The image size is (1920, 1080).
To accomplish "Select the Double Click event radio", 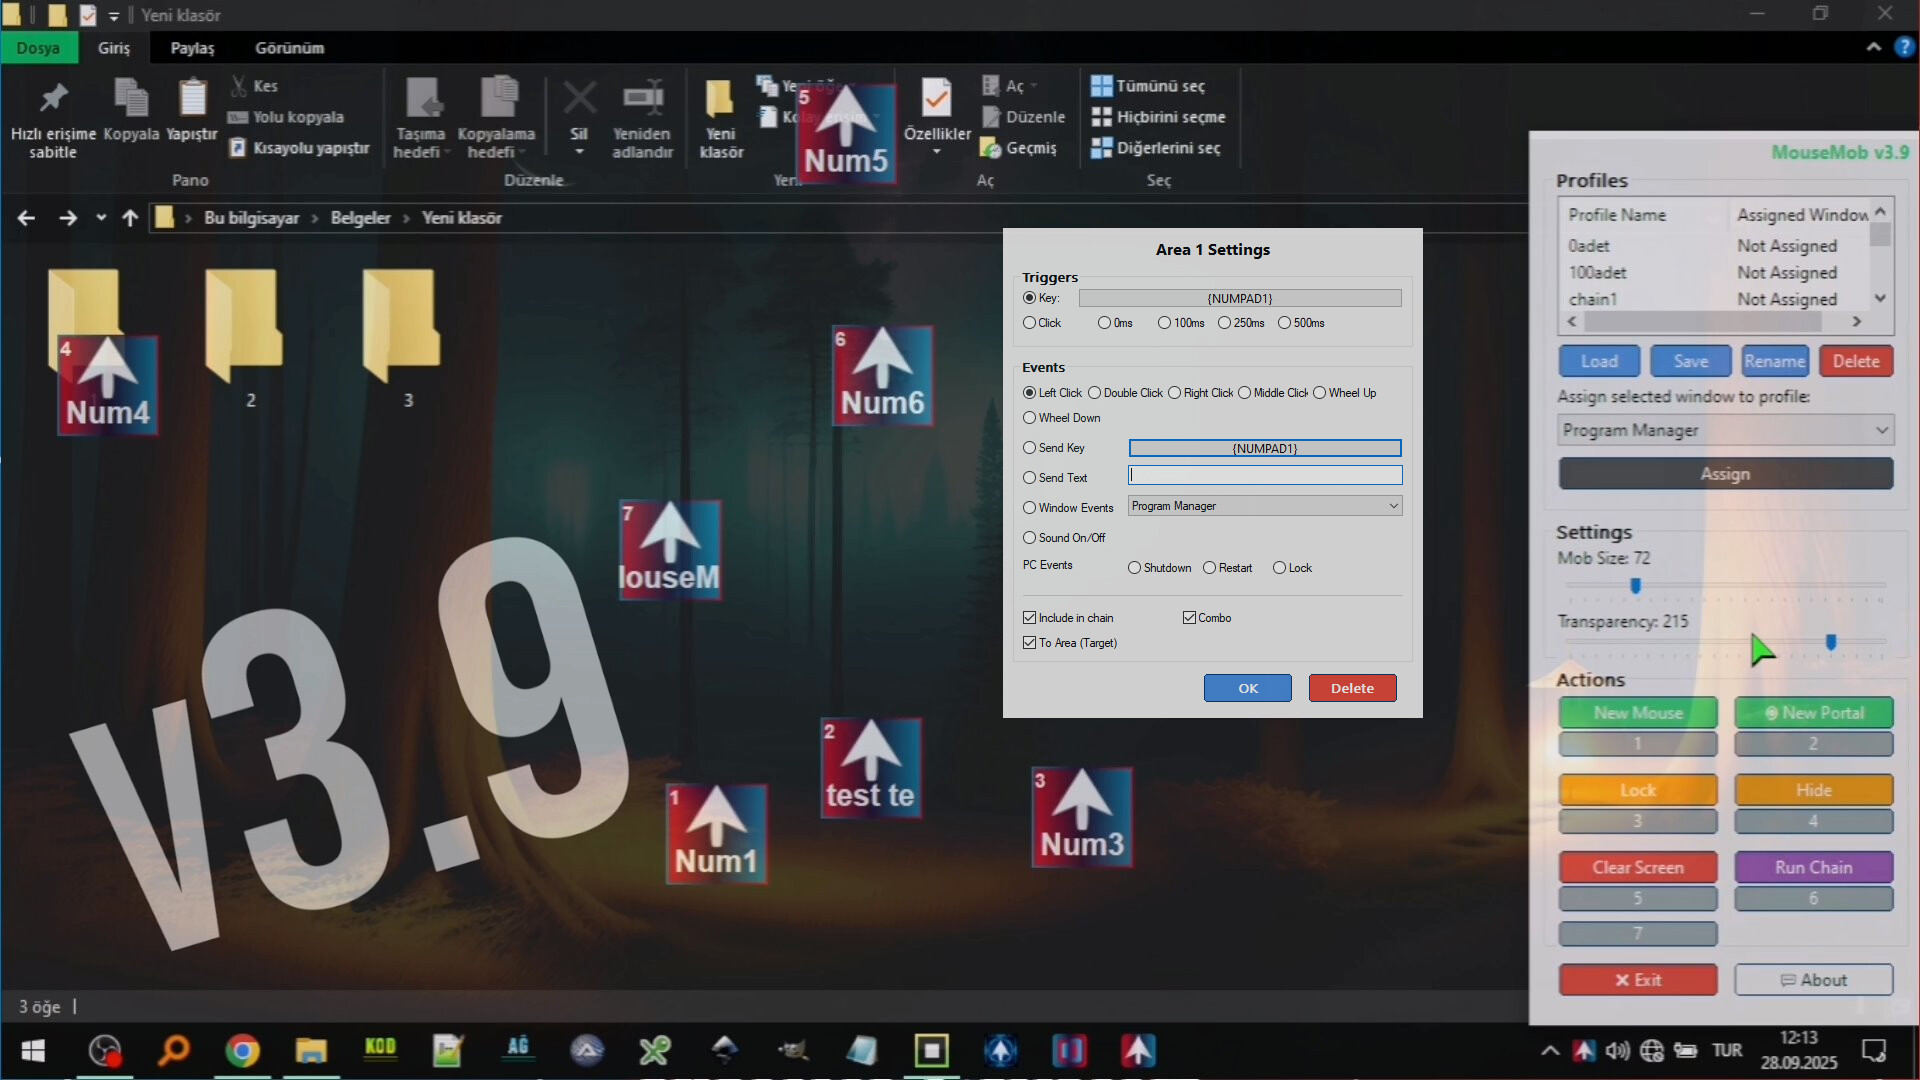I will (x=1095, y=393).
